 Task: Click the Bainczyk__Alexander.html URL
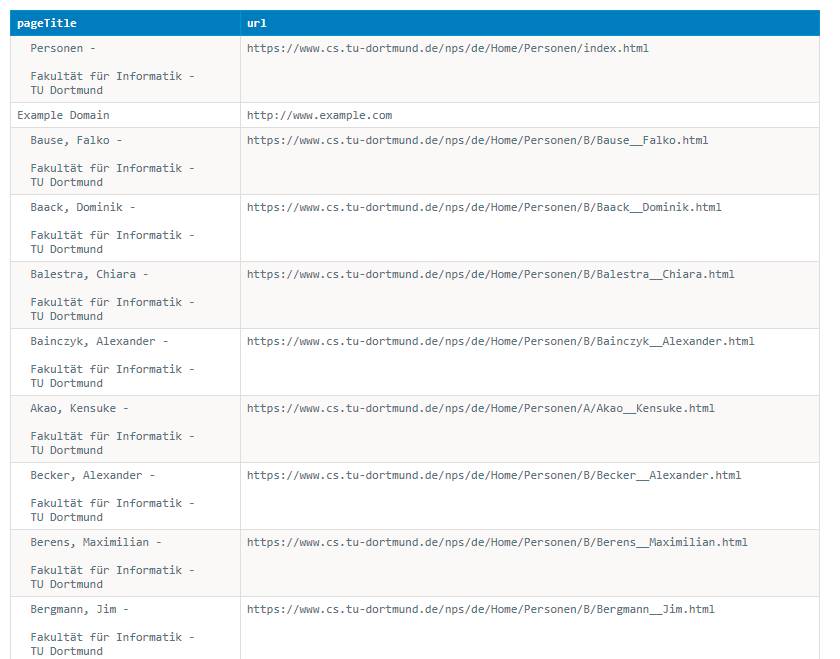(x=500, y=341)
